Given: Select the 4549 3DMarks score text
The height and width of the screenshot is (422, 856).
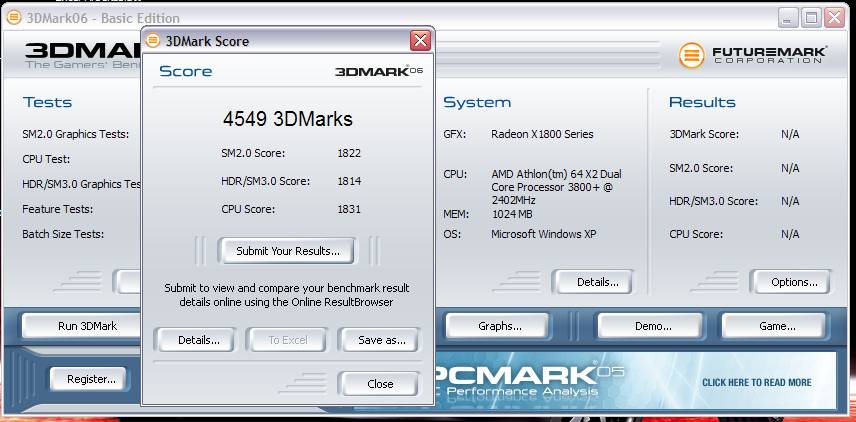Looking at the screenshot, I should pyautogui.click(x=287, y=119).
